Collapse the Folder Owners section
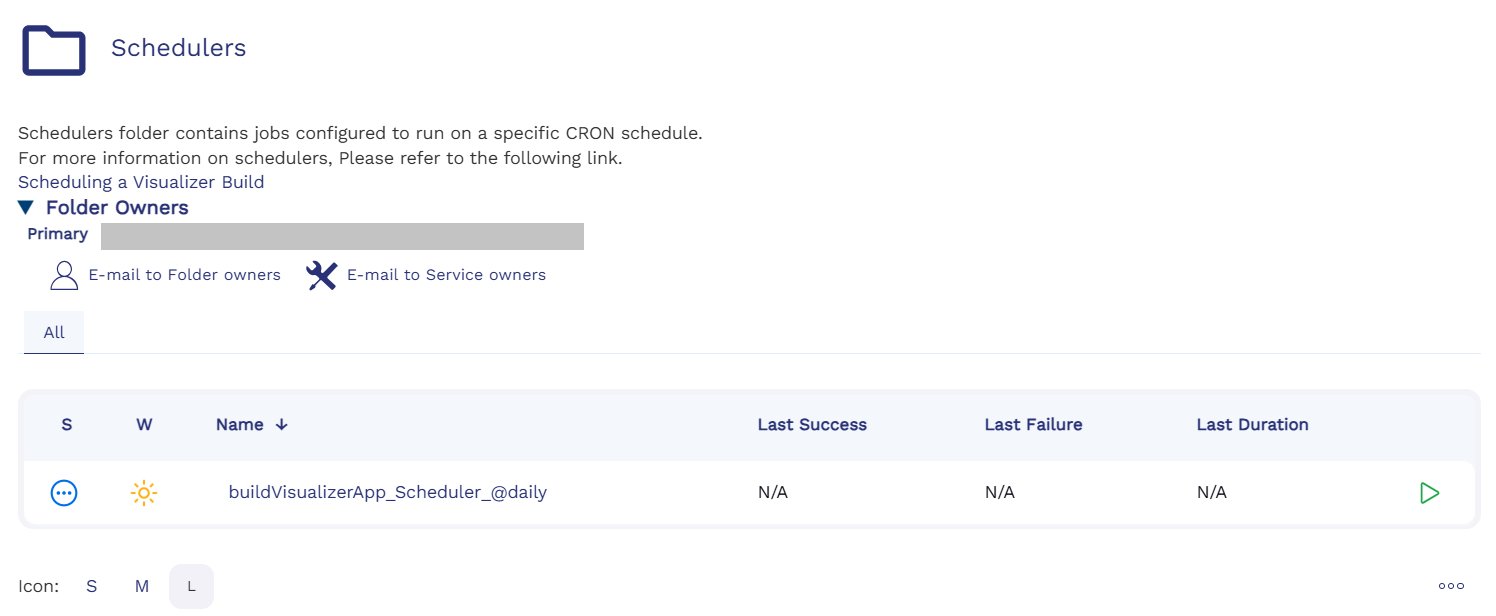The height and width of the screenshot is (616, 1496). [x=26, y=208]
